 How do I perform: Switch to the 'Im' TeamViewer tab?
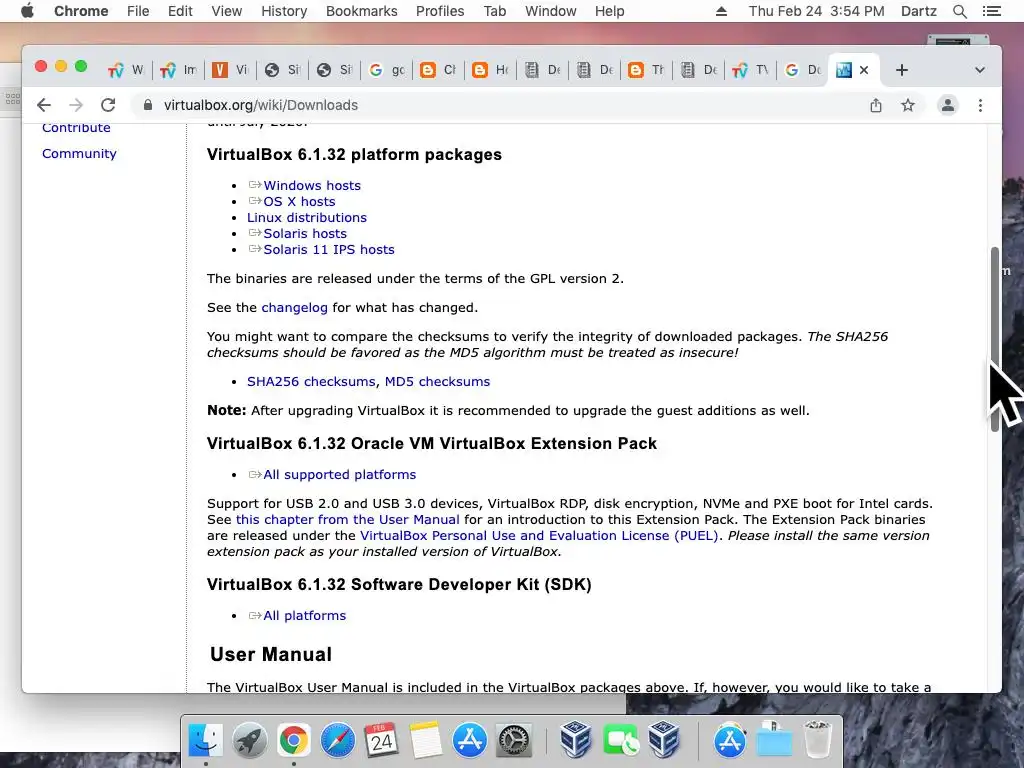tap(178, 70)
